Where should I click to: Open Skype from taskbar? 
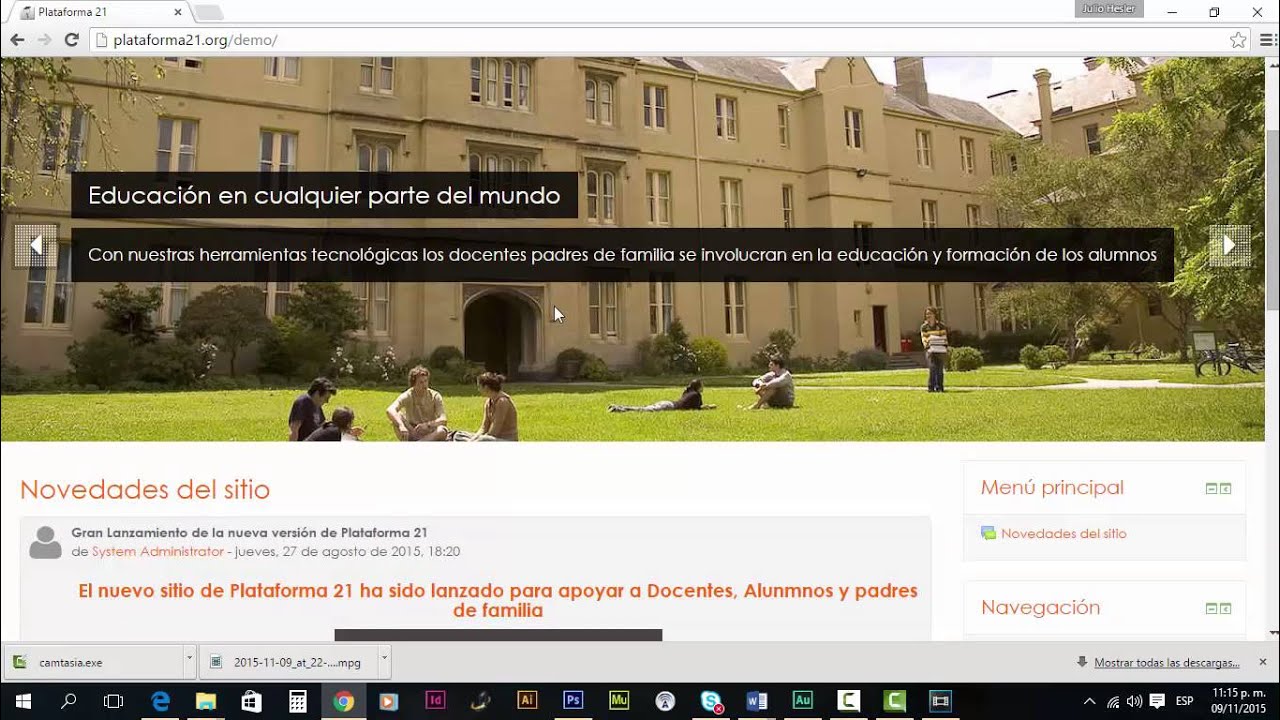711,701
